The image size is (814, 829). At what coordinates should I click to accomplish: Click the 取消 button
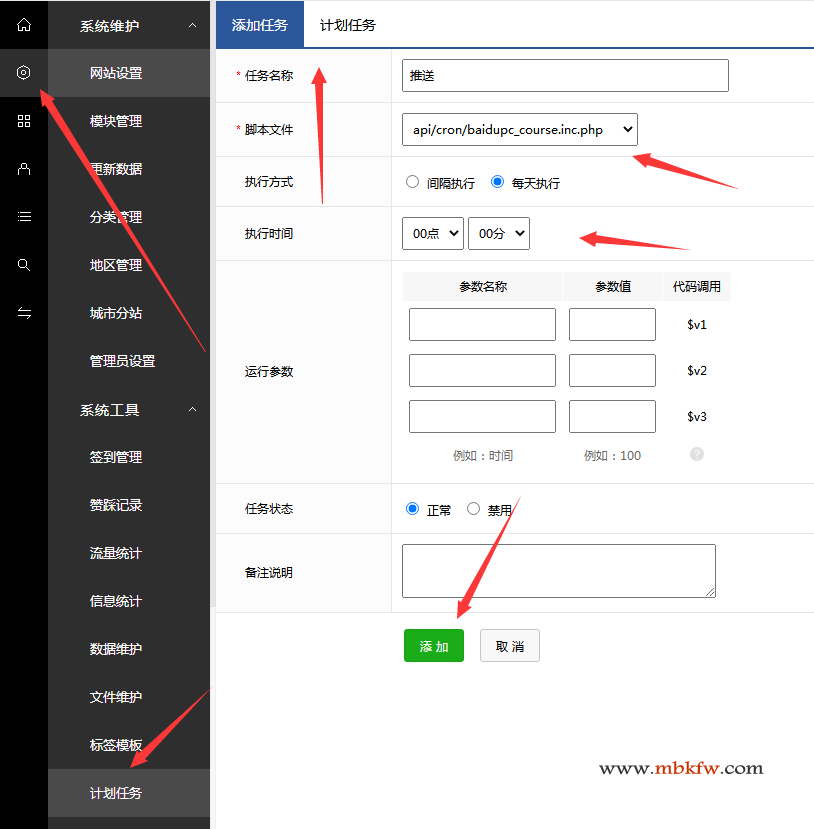pos(509,646)
